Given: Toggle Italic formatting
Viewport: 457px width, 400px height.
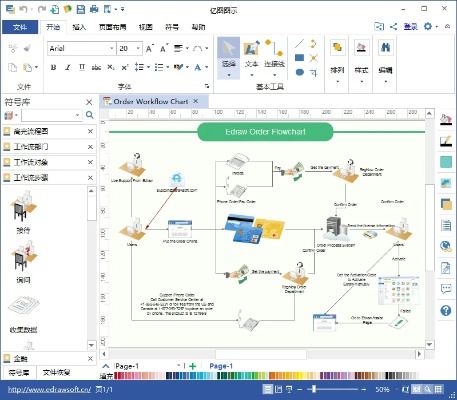Looking at the screenshot, I should (x=68, y=68).
